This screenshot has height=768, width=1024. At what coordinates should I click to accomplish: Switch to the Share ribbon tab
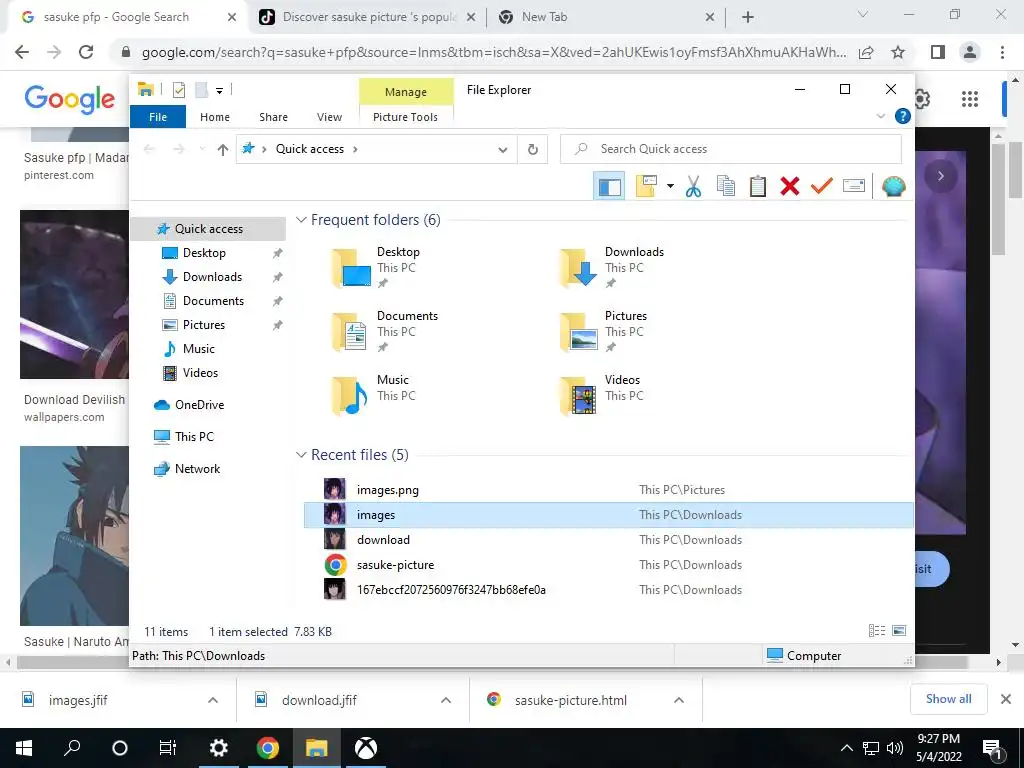[273, 117]
